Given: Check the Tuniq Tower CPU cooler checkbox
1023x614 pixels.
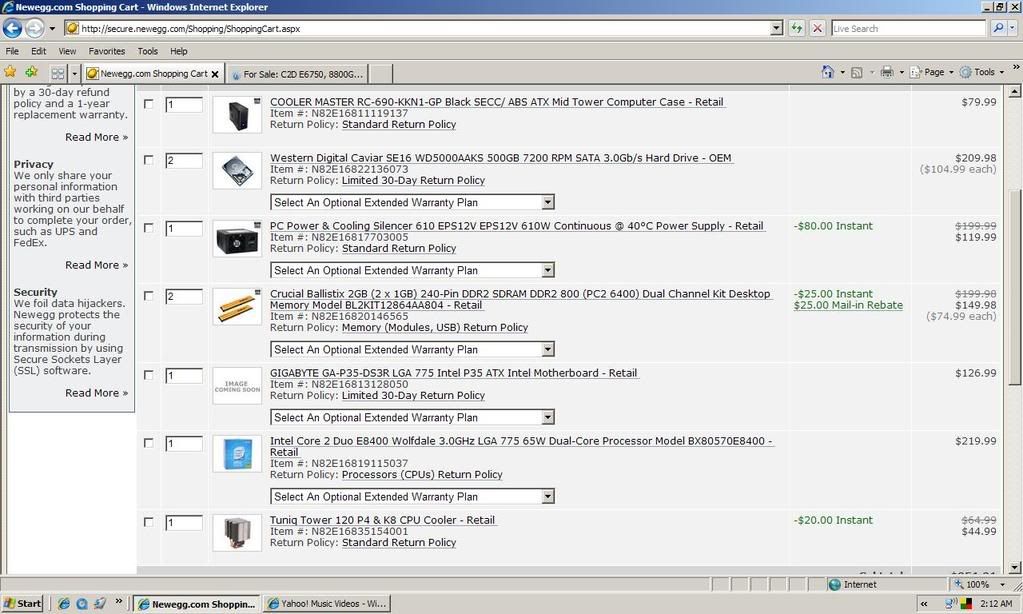Looking at the screenshot, I should 148,521.
